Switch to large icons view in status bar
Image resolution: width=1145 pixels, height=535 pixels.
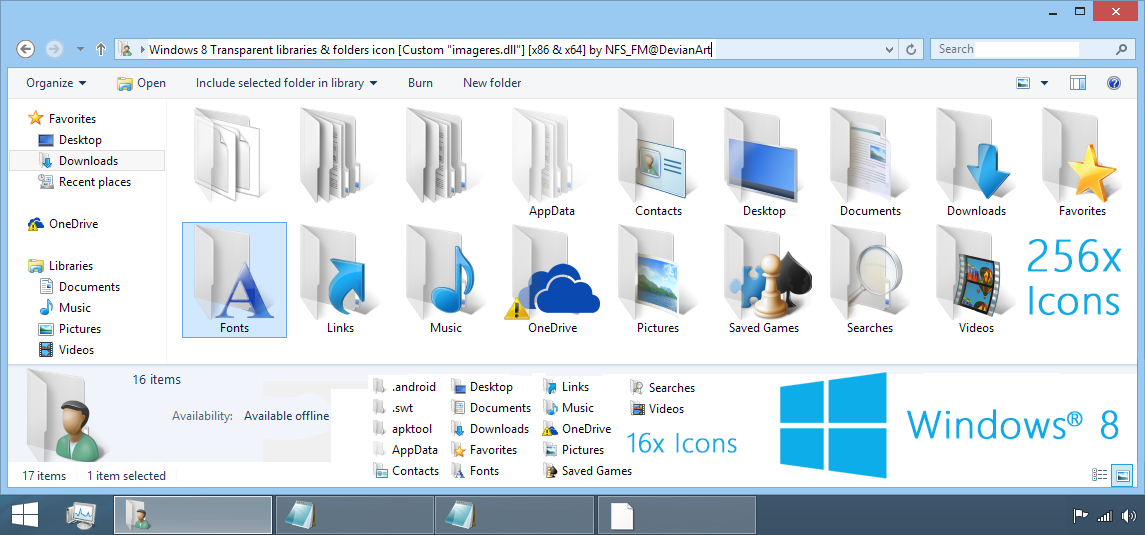[x=1122, y=475]
